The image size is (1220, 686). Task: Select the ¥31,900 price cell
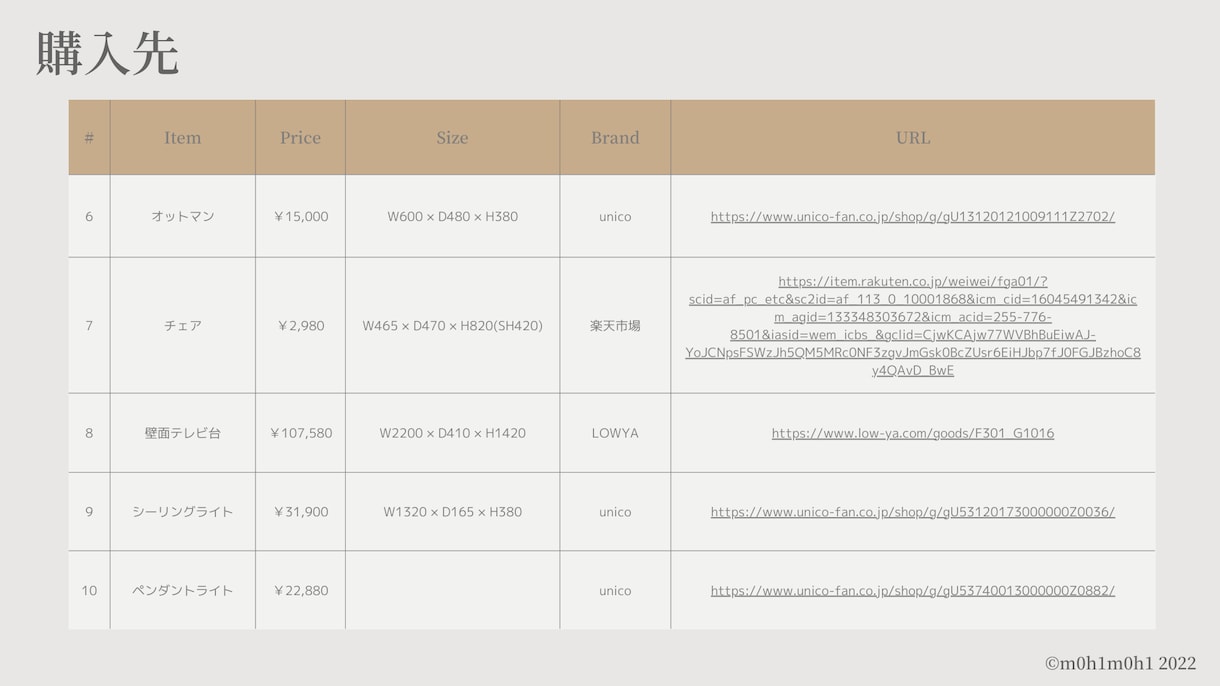[300, 512]
